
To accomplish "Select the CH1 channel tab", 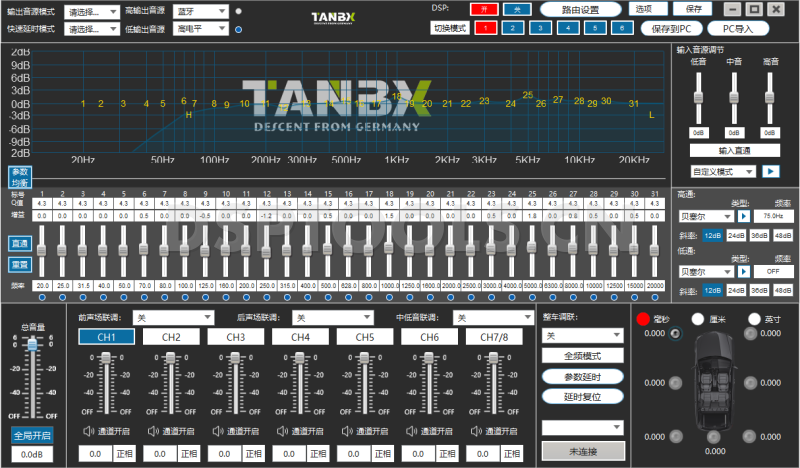I will coord(106,337).
